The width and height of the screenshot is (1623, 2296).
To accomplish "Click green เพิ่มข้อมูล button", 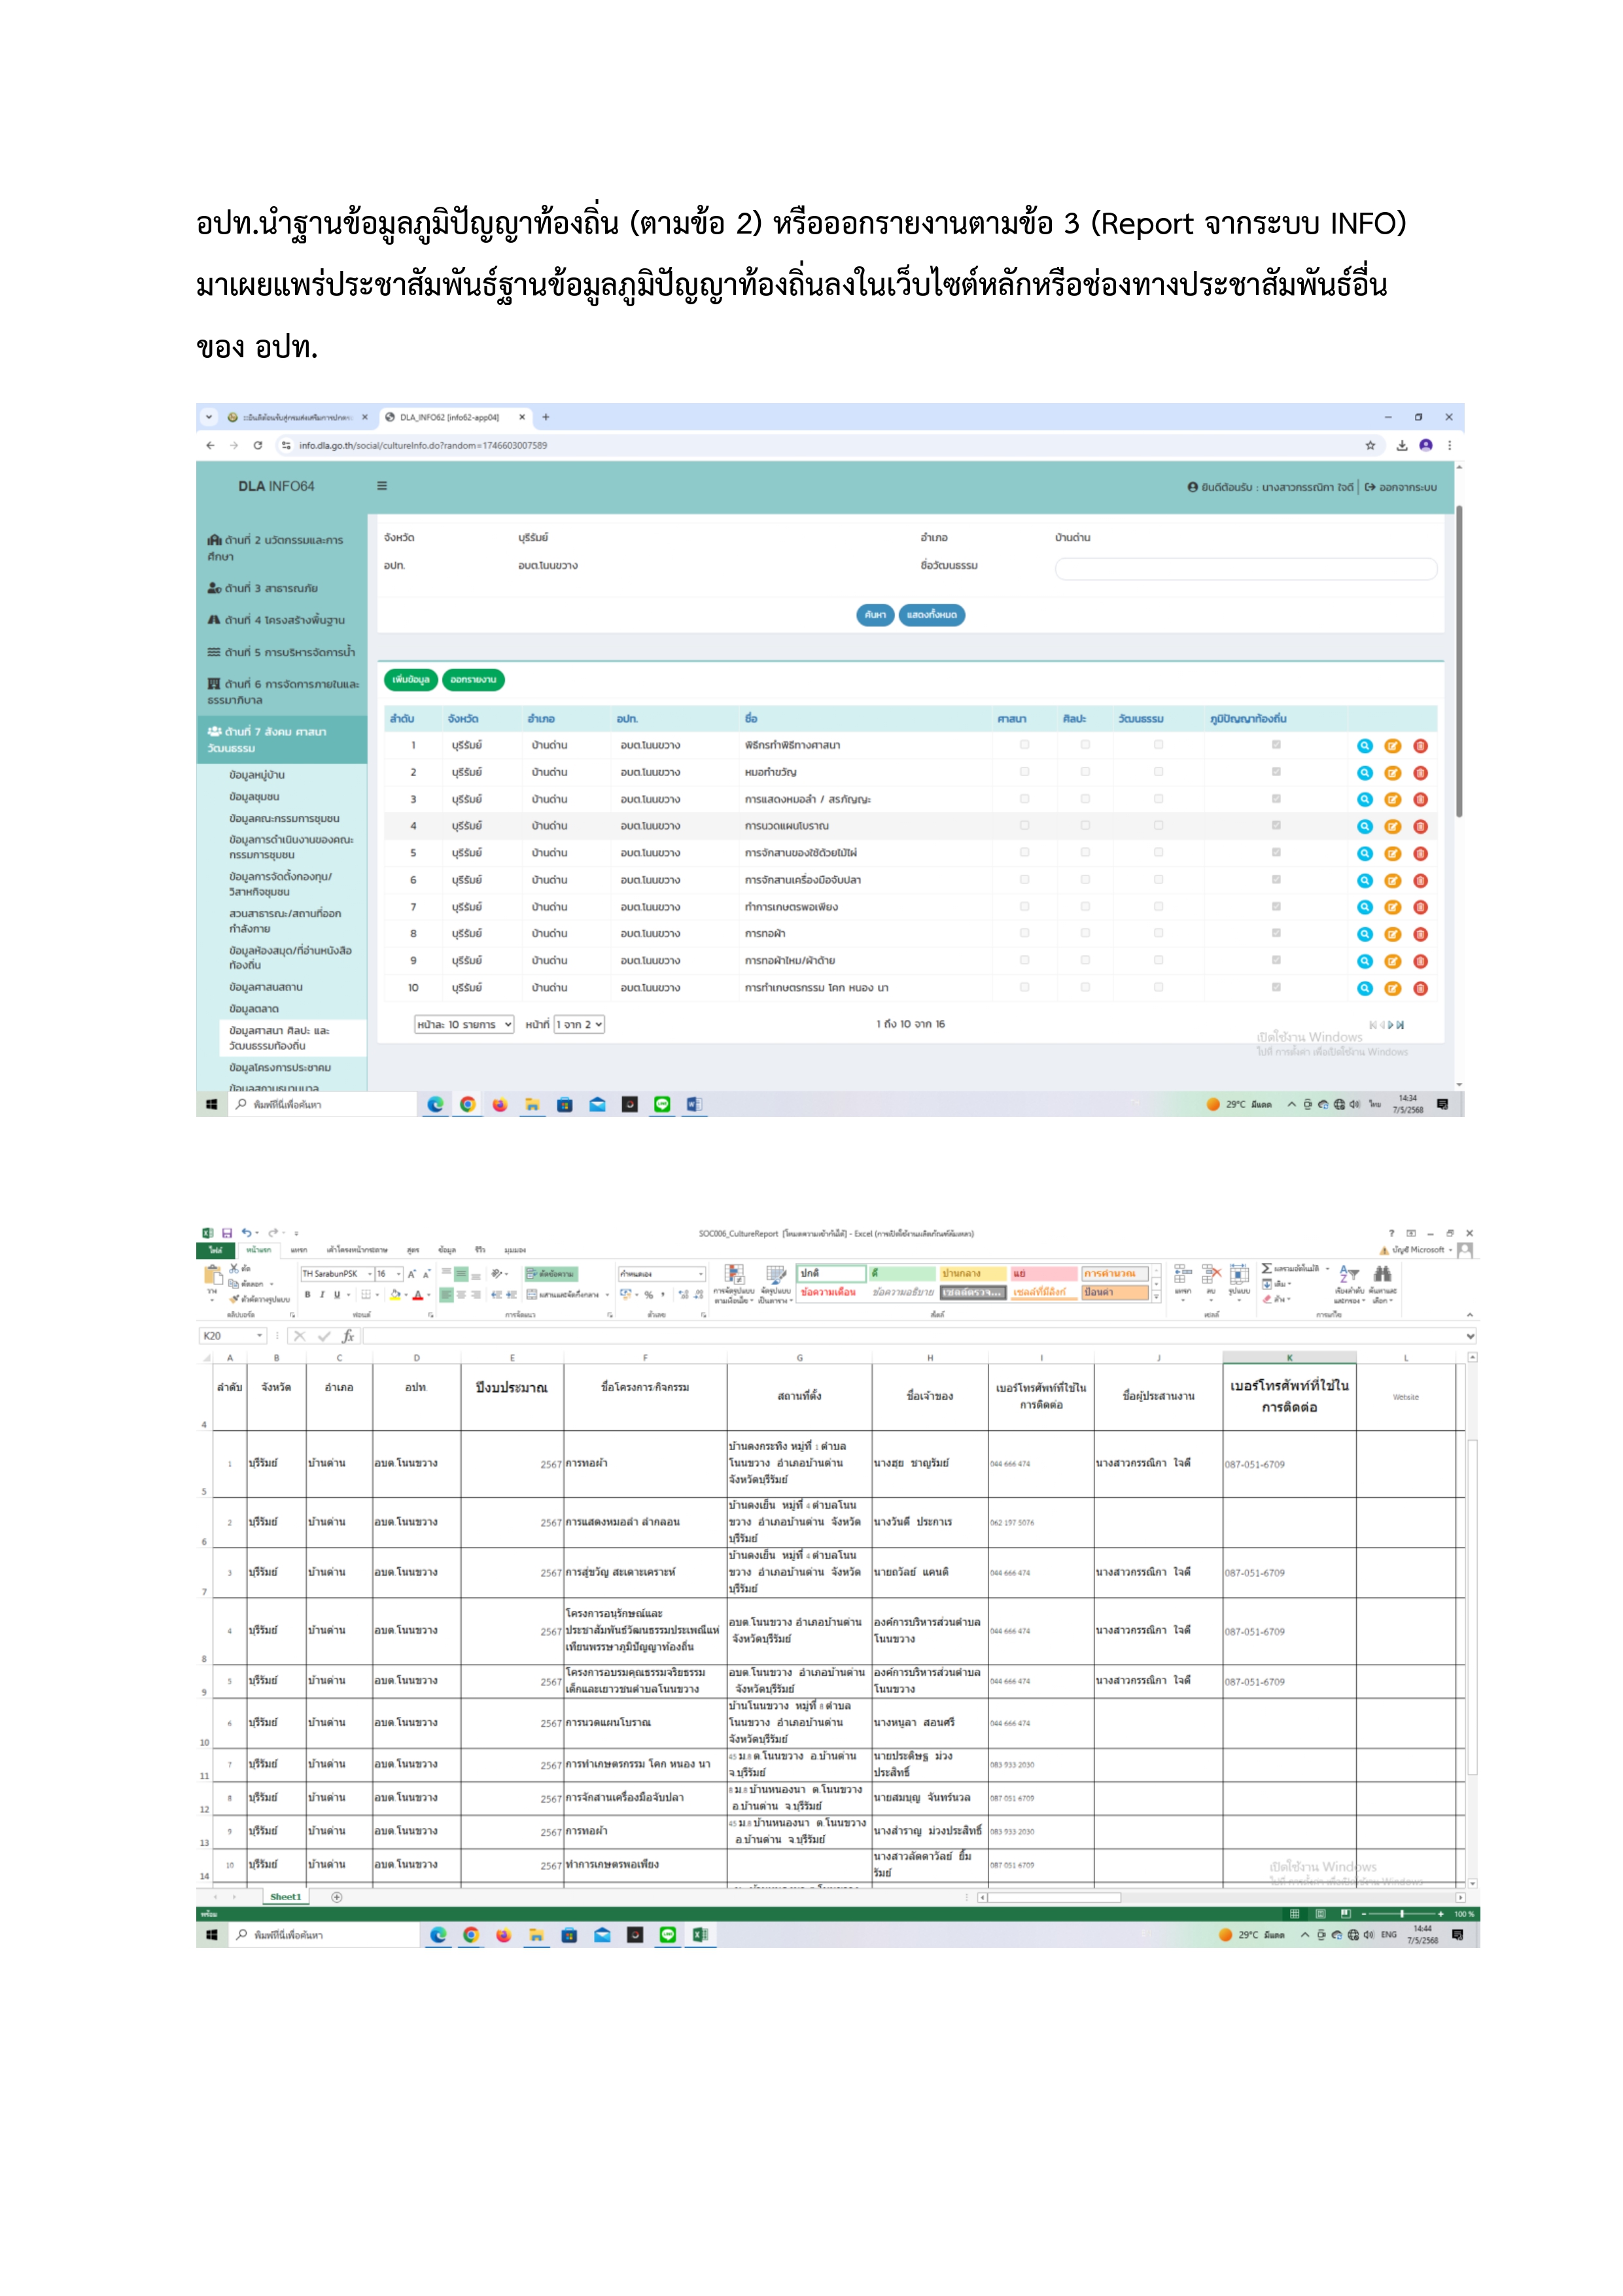I will click(x=411, y=680).
